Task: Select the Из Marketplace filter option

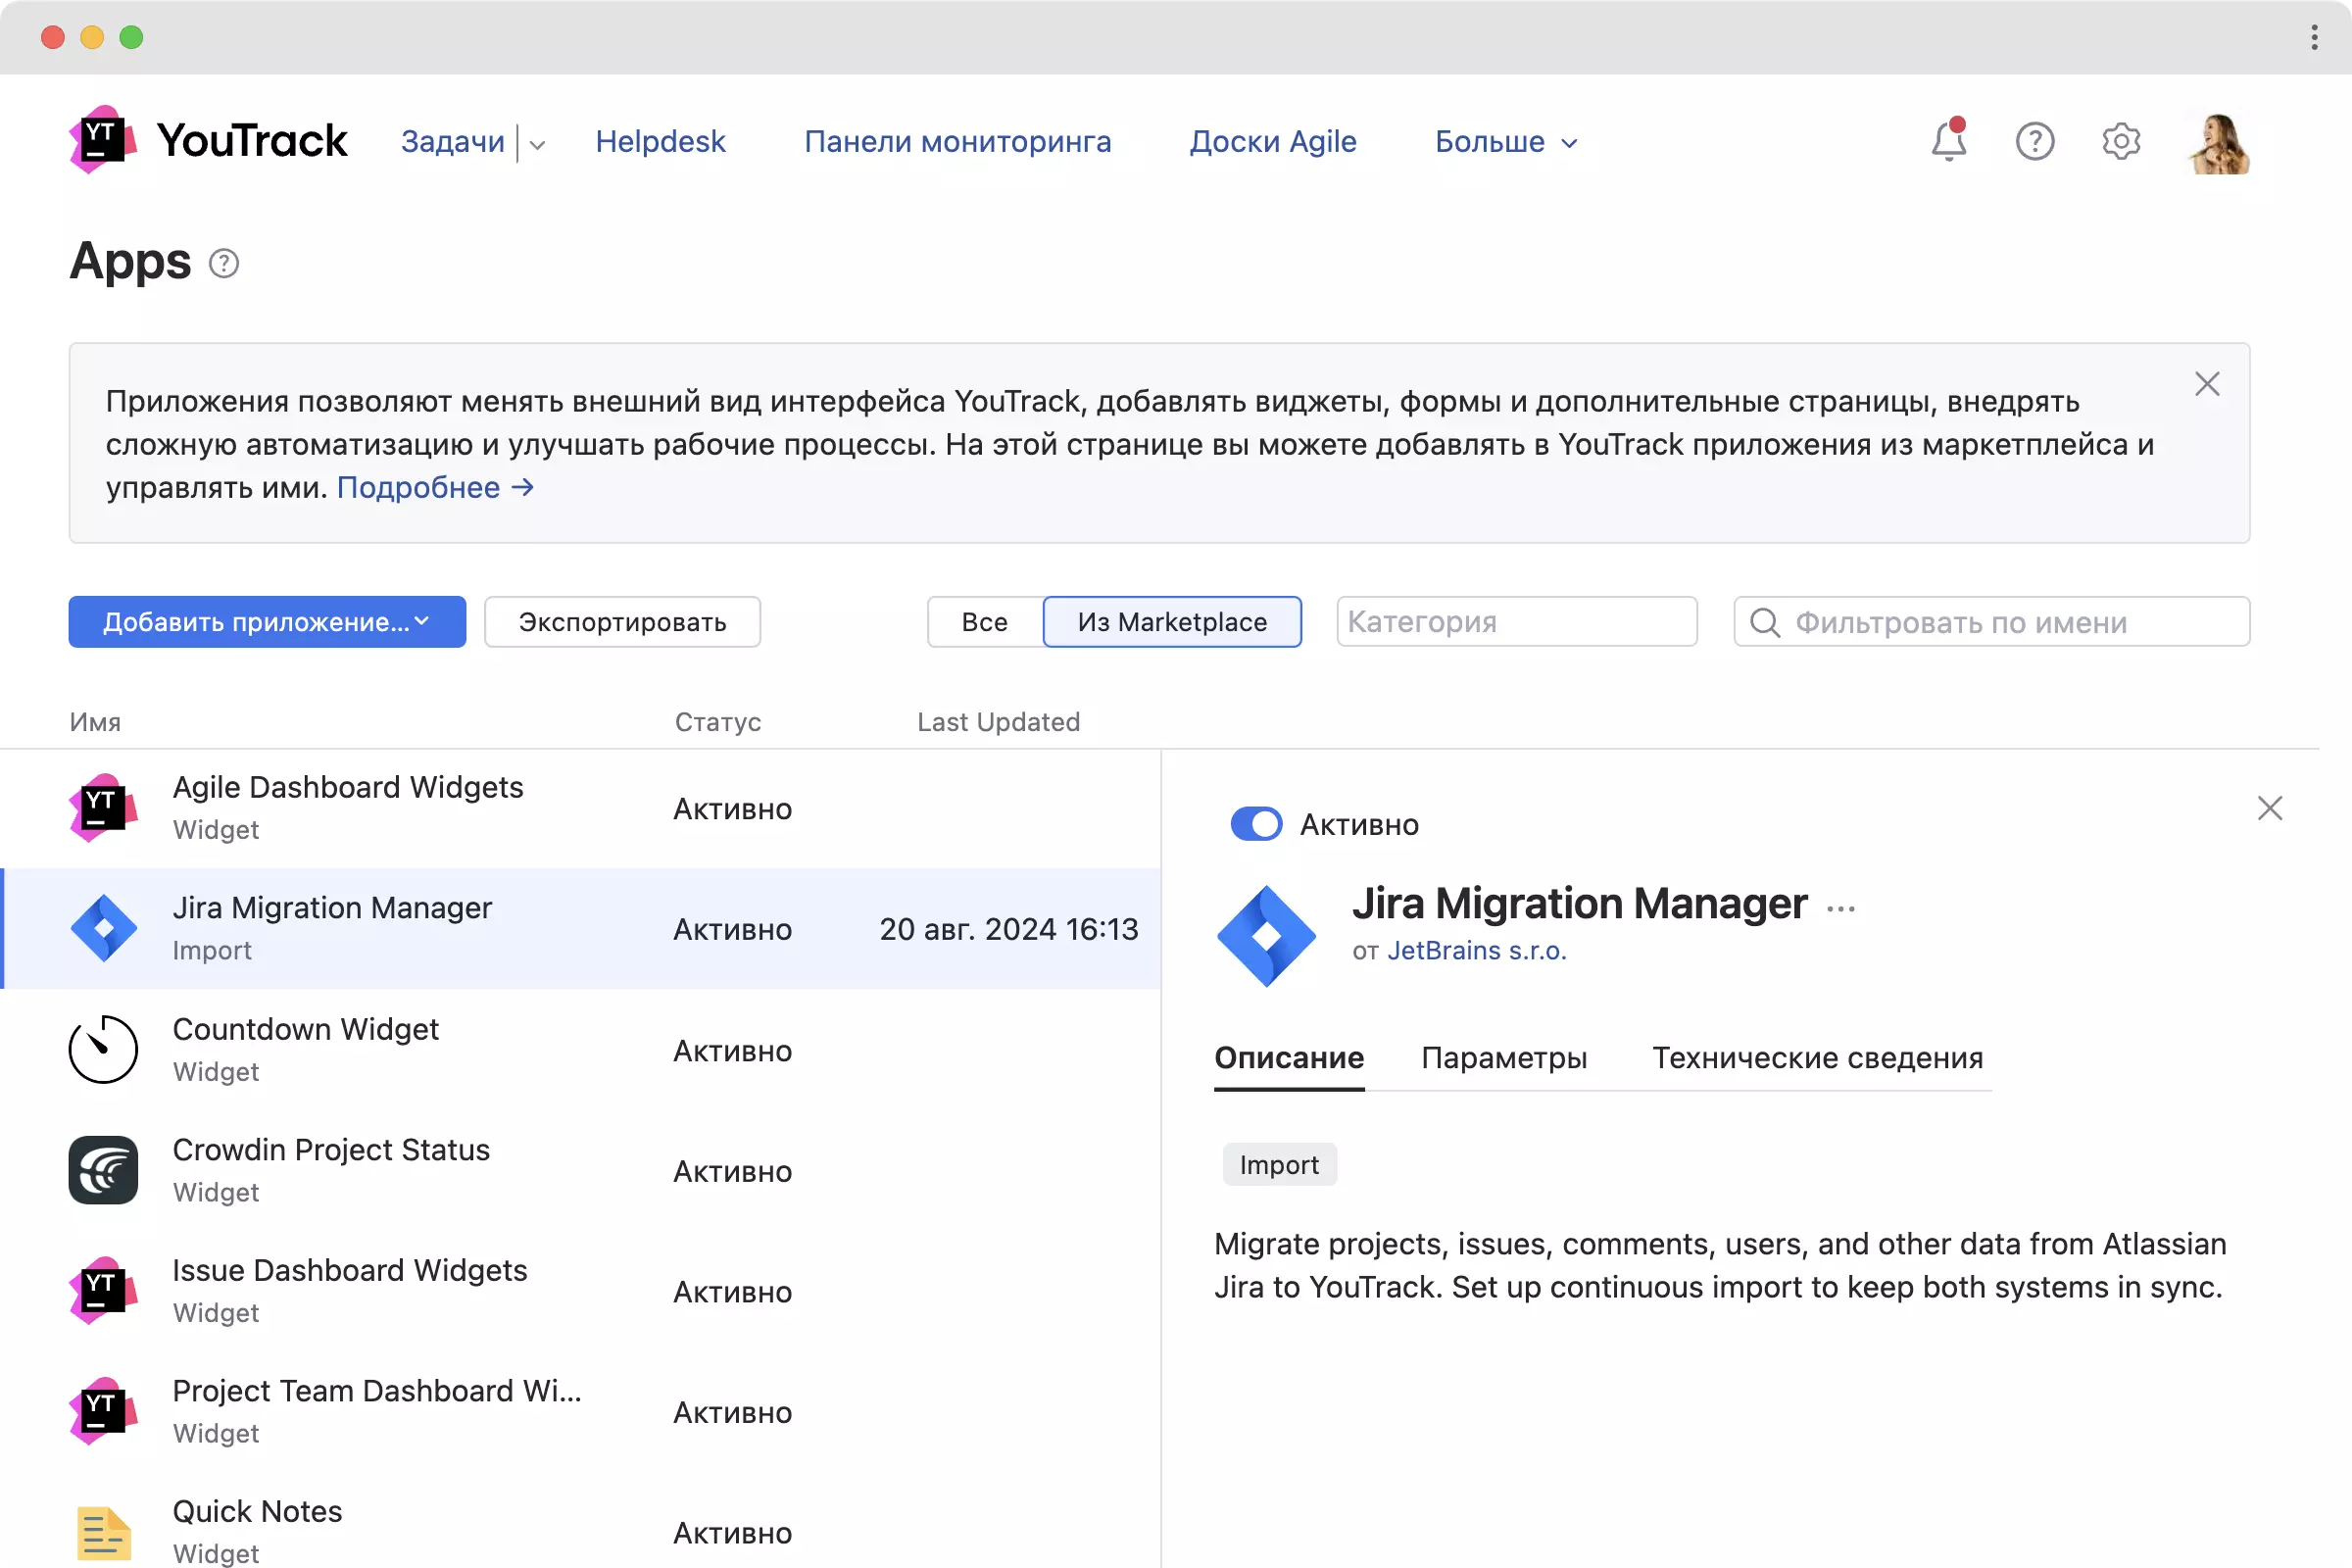Action: coord(1171,622)
